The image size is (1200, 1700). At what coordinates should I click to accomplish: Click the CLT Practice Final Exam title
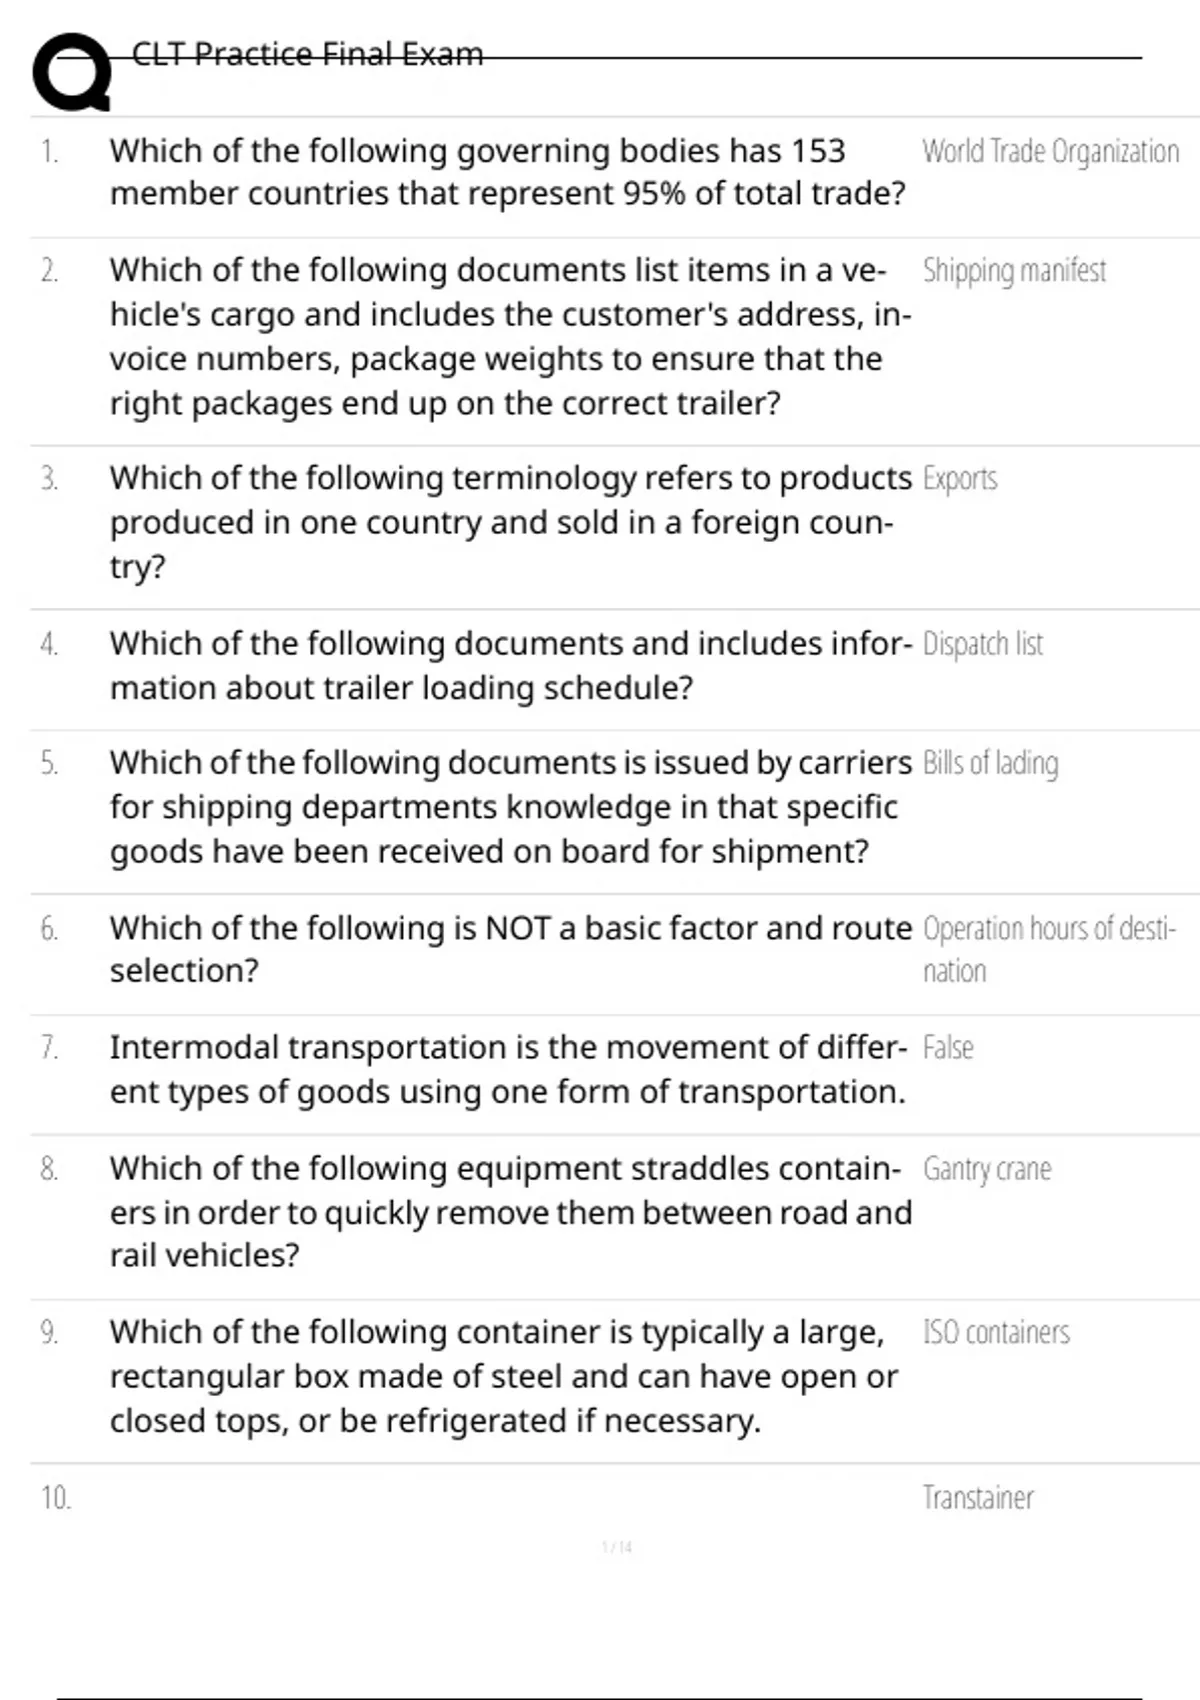point(307,54)
